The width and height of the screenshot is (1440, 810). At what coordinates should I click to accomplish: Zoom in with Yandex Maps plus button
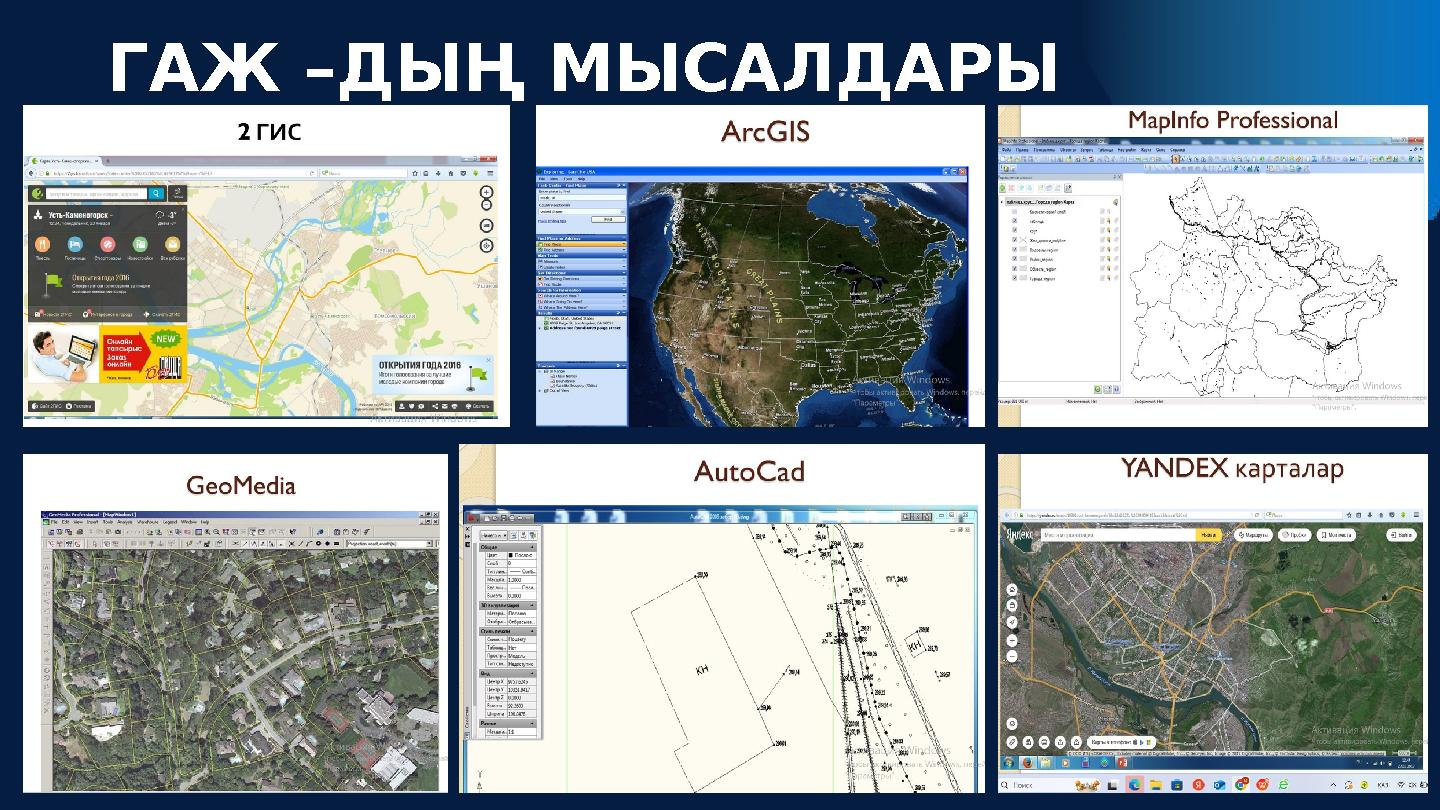(x=1012, y=641)
